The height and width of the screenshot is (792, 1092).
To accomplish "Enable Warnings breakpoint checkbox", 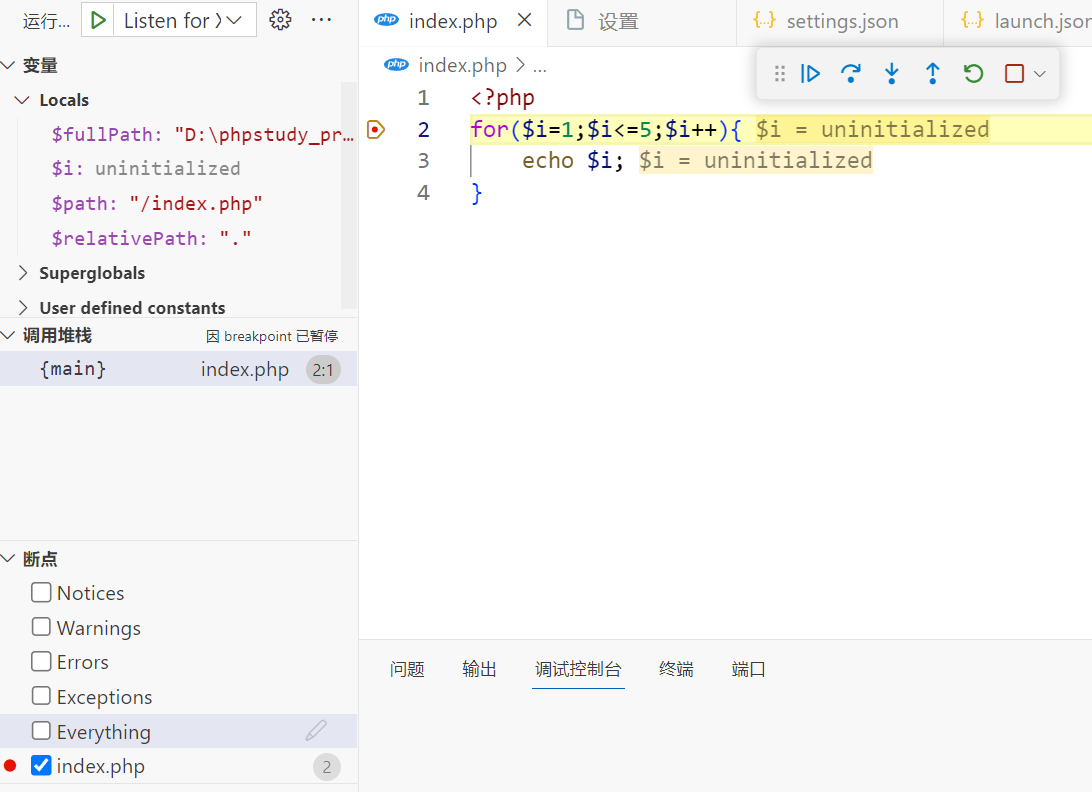I will coord(41,627).
